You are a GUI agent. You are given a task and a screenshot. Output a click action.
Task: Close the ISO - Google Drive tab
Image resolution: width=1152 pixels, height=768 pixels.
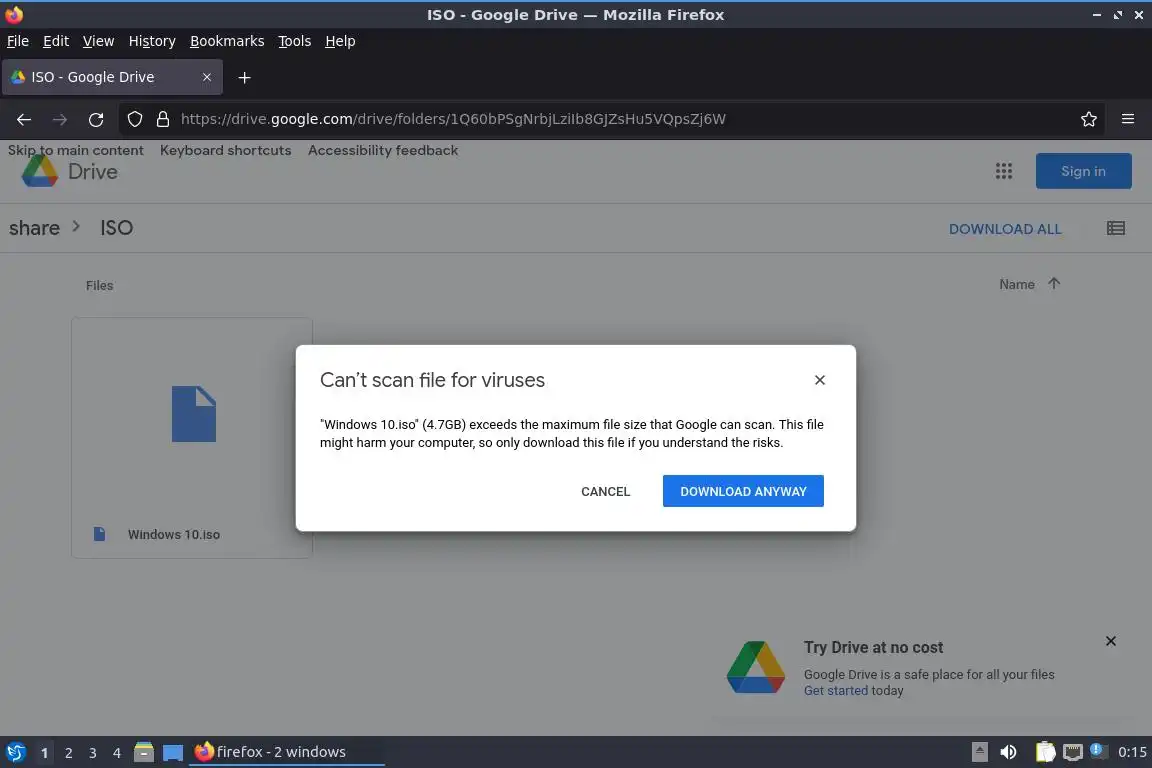tap(206, 77)
